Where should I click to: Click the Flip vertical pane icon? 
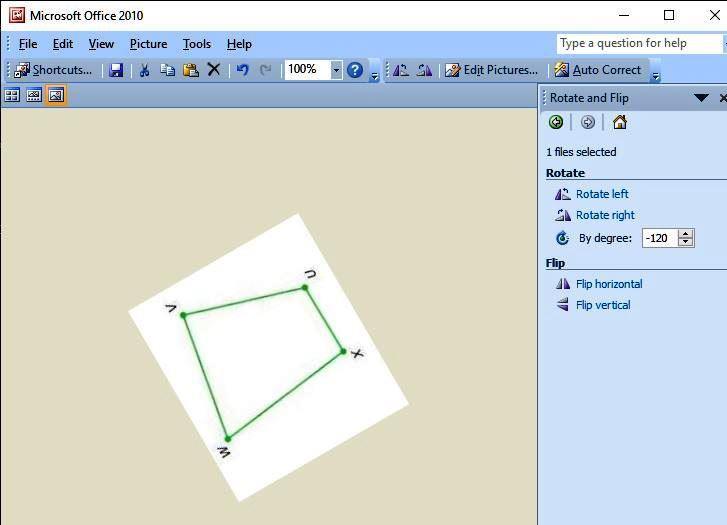pos(562,305)
